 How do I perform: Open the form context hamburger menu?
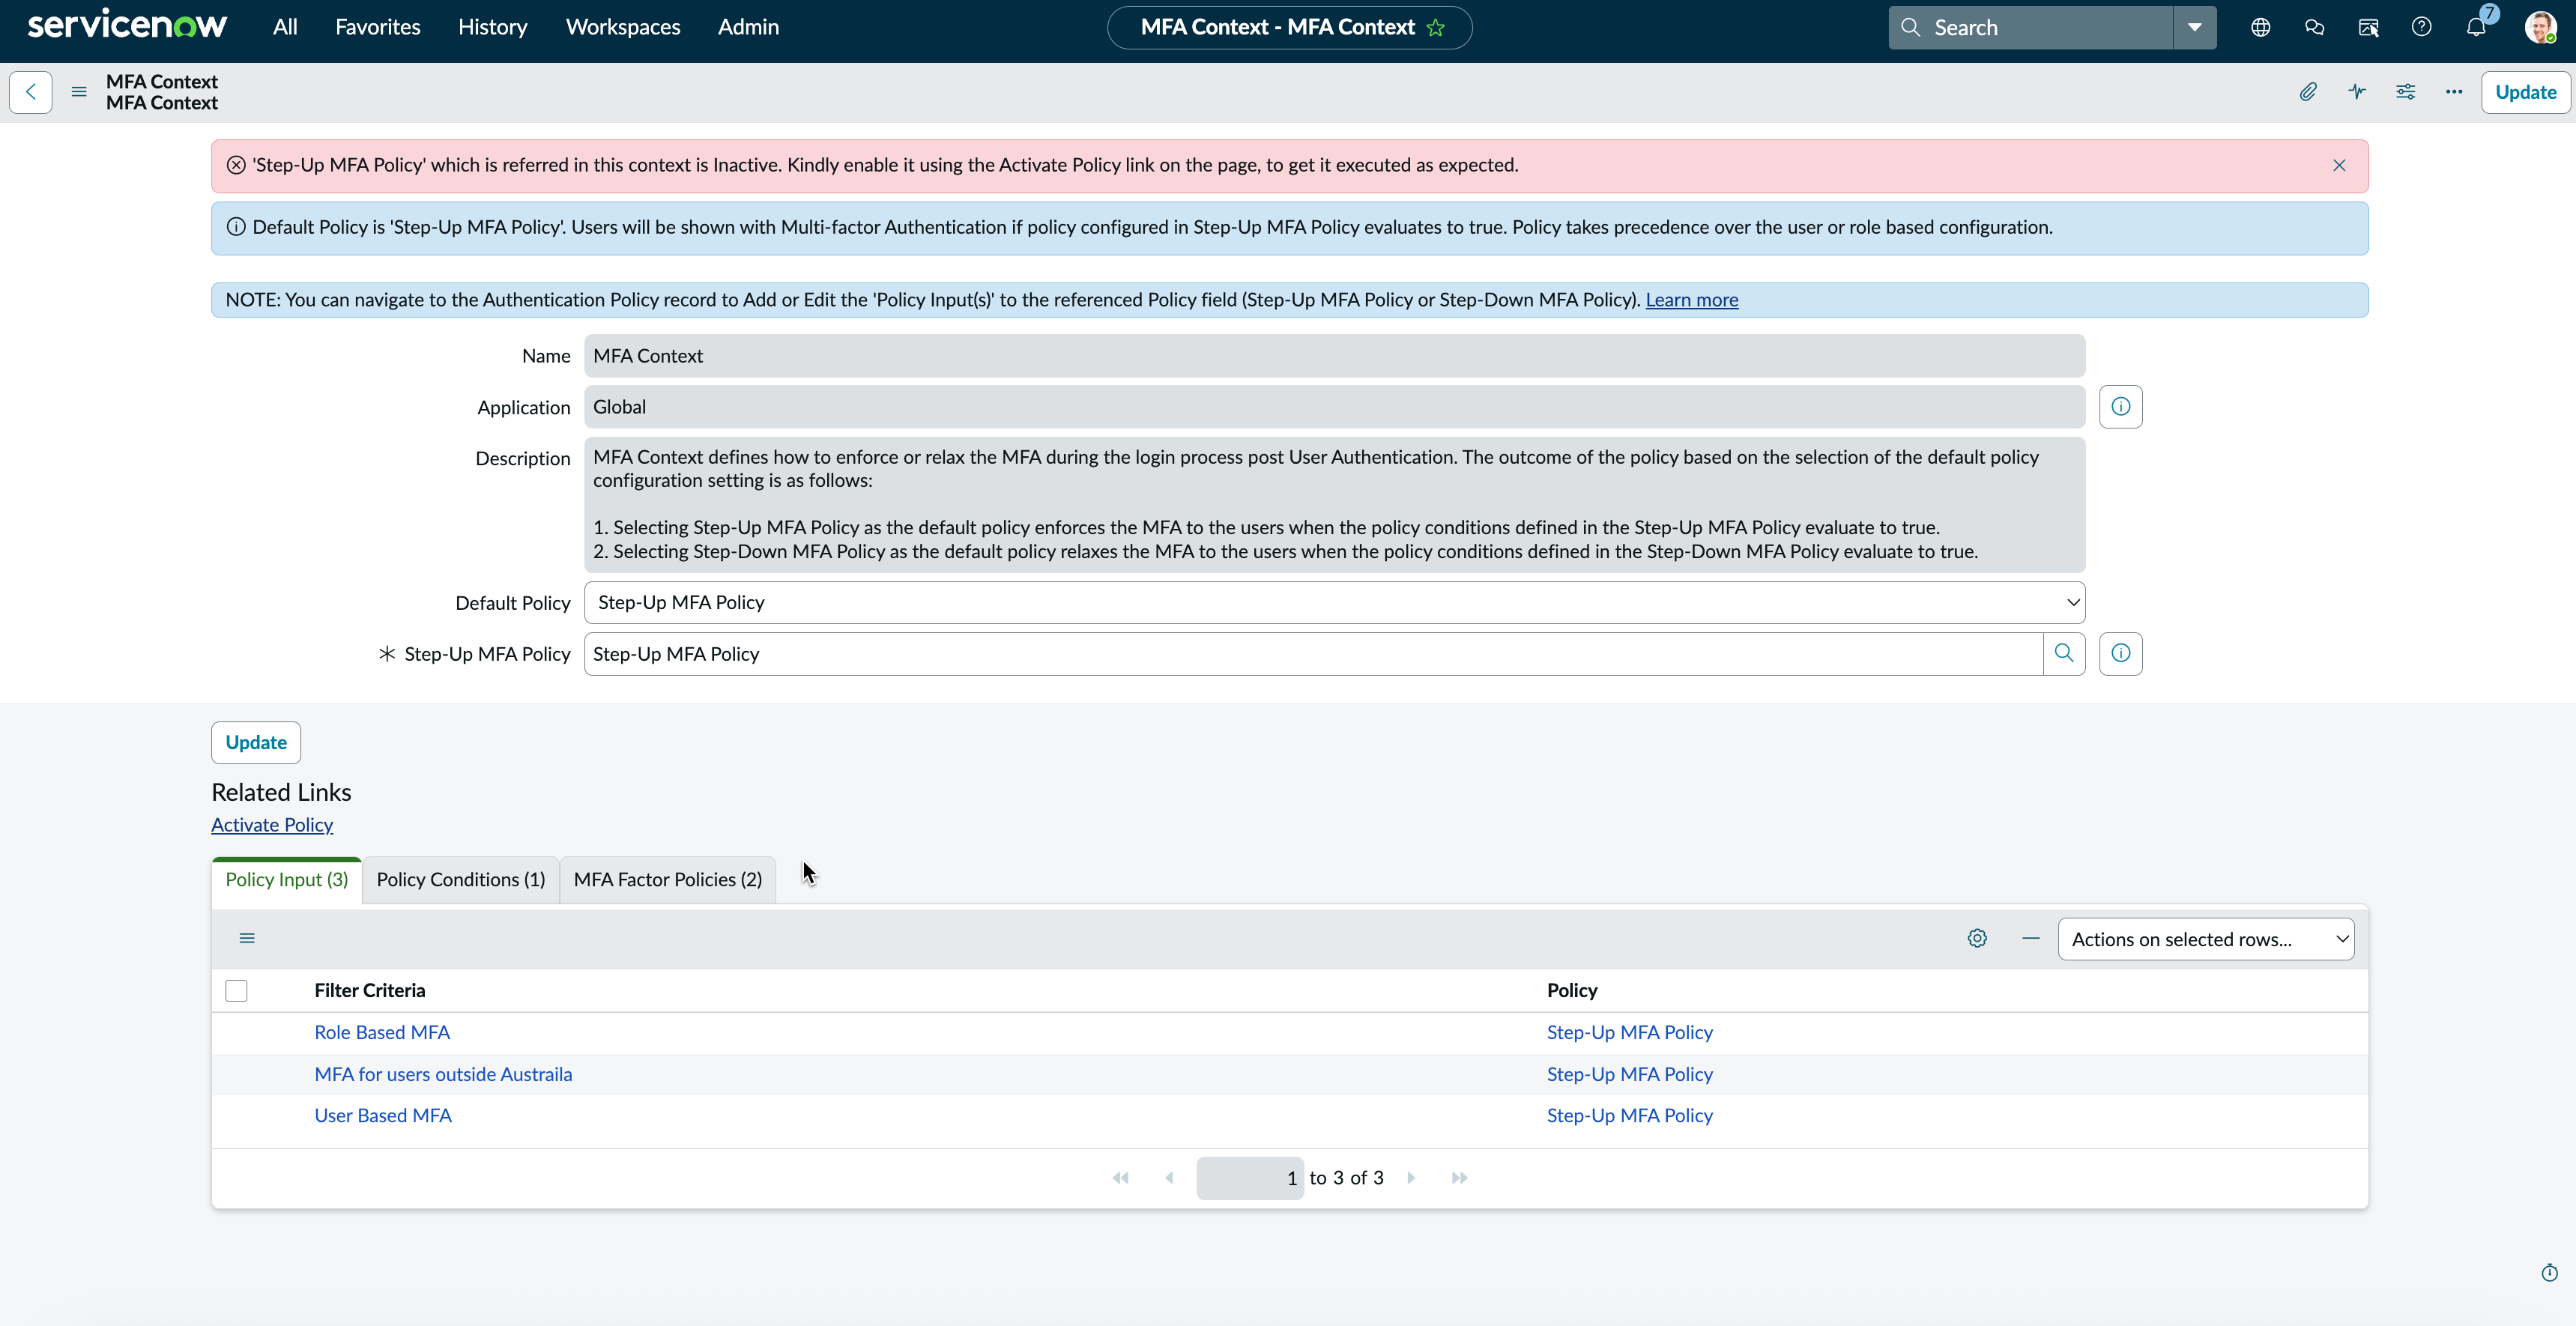click(79, 92)
